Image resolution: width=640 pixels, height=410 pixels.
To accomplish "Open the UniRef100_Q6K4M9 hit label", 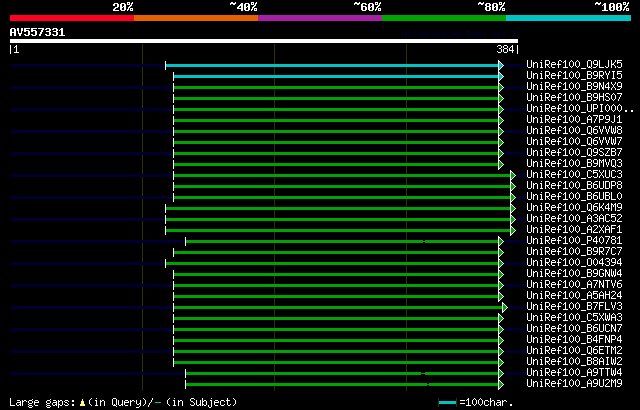I will [x=574, y=207].
